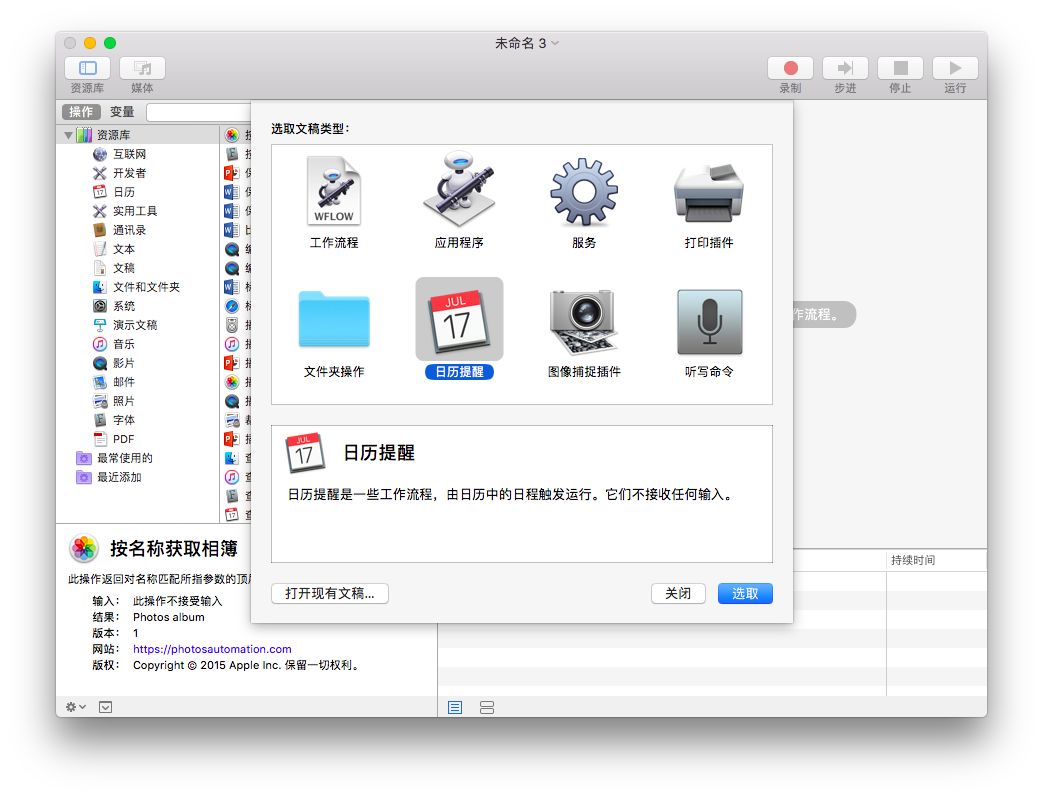Click the Calendar Alarm (日历提醒) icon
This screenshot has width=1043, height=797.
tap(459, 321)
